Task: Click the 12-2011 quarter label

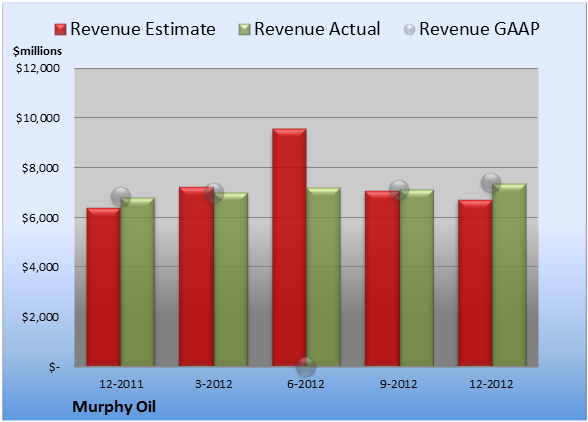Action: 121,384
